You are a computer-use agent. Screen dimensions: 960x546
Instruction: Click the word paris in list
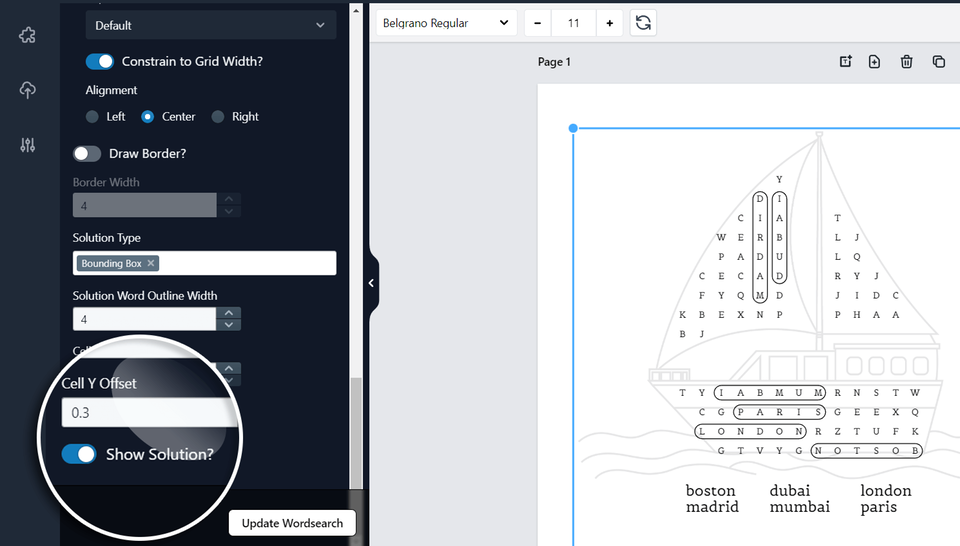click(x=879, y=507)
